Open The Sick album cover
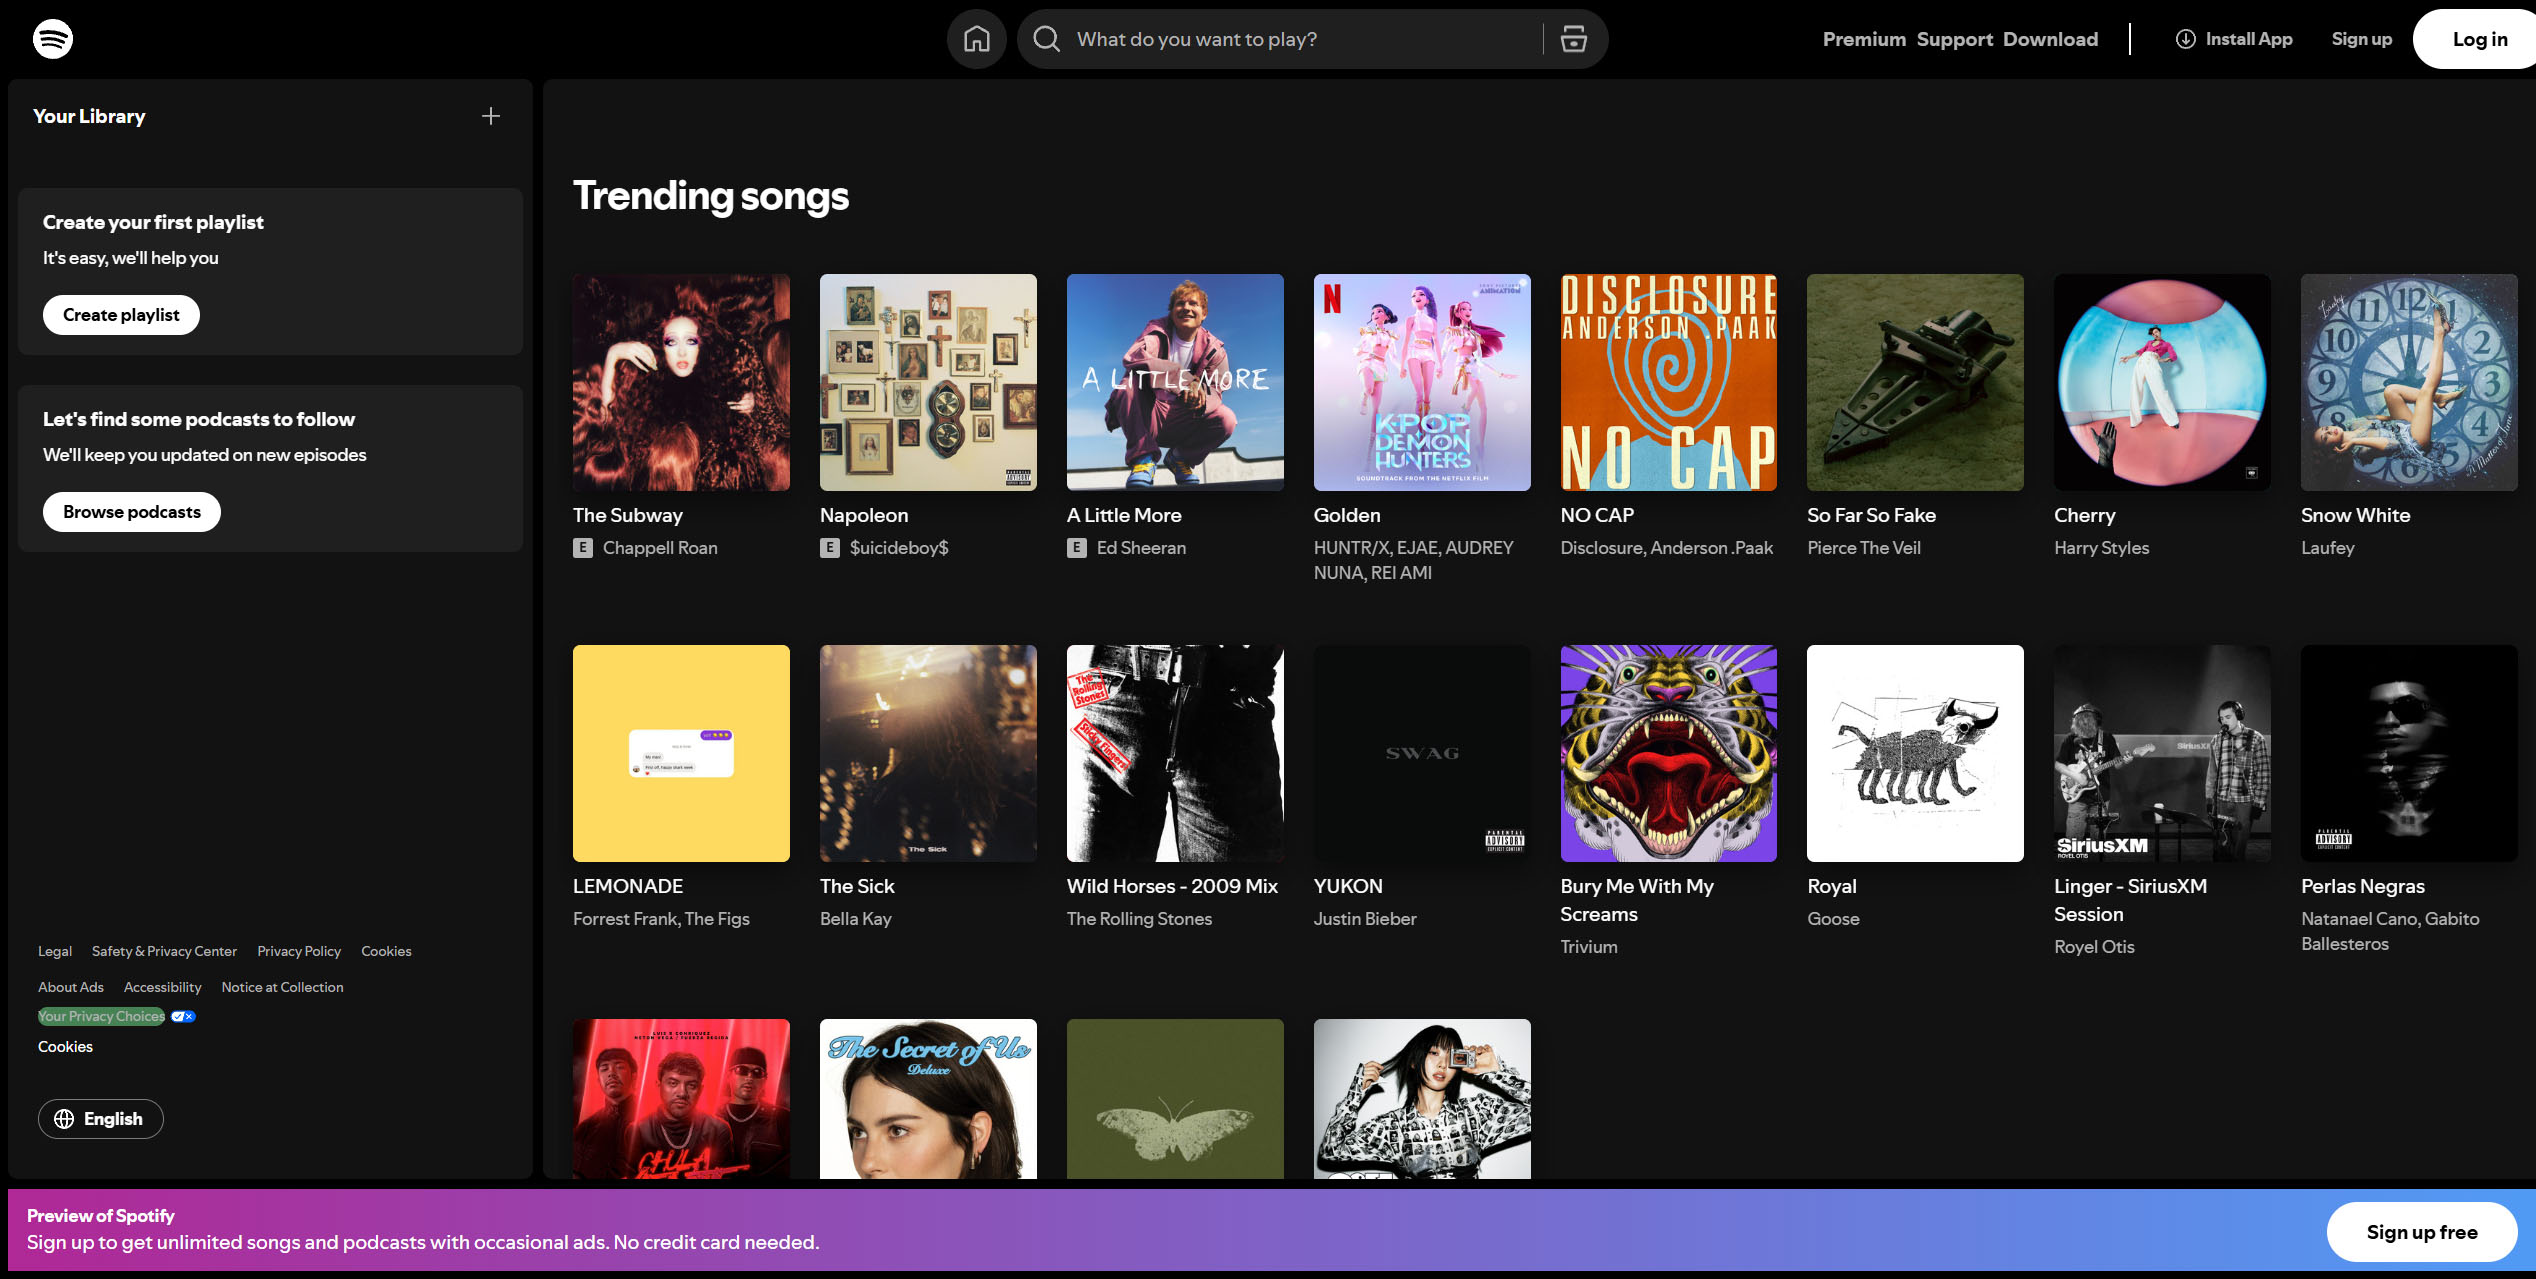Image resolution: width=2536 pixels, height=1279 pixels. (x=928, y=753)
